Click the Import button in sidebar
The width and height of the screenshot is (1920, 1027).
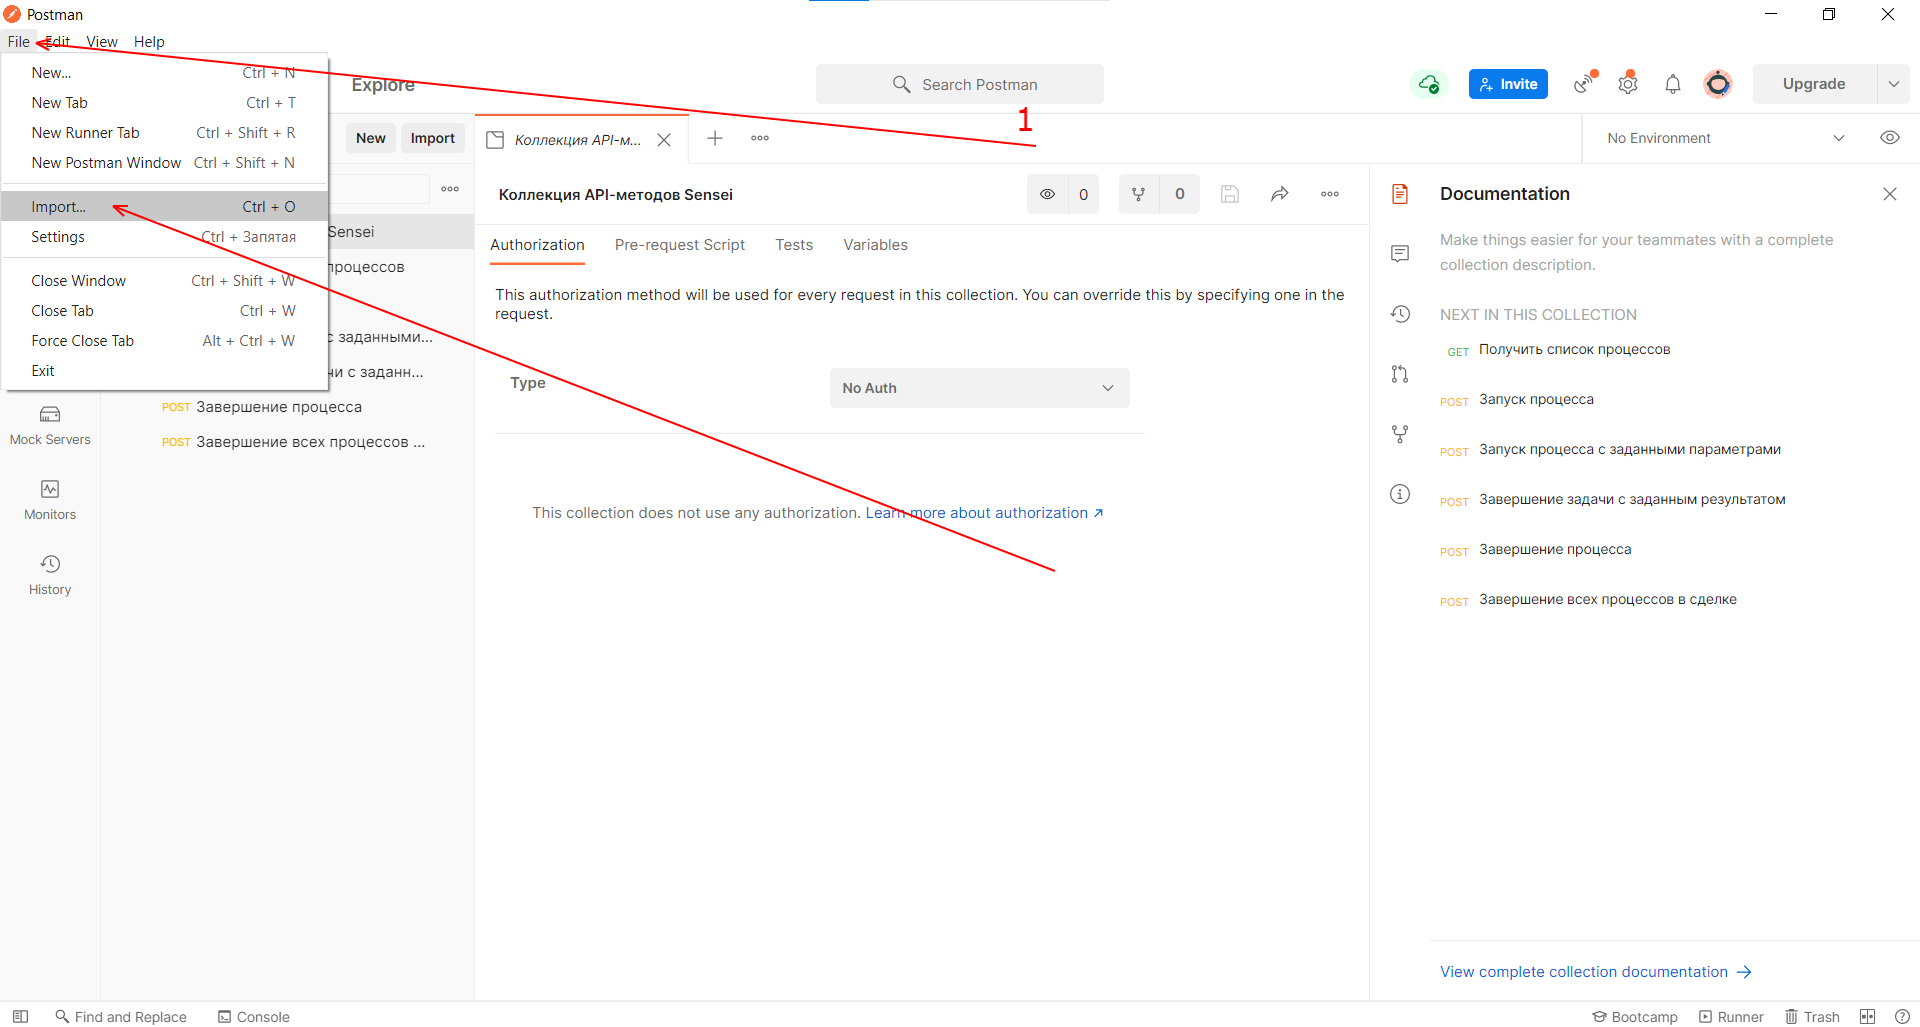433,138
